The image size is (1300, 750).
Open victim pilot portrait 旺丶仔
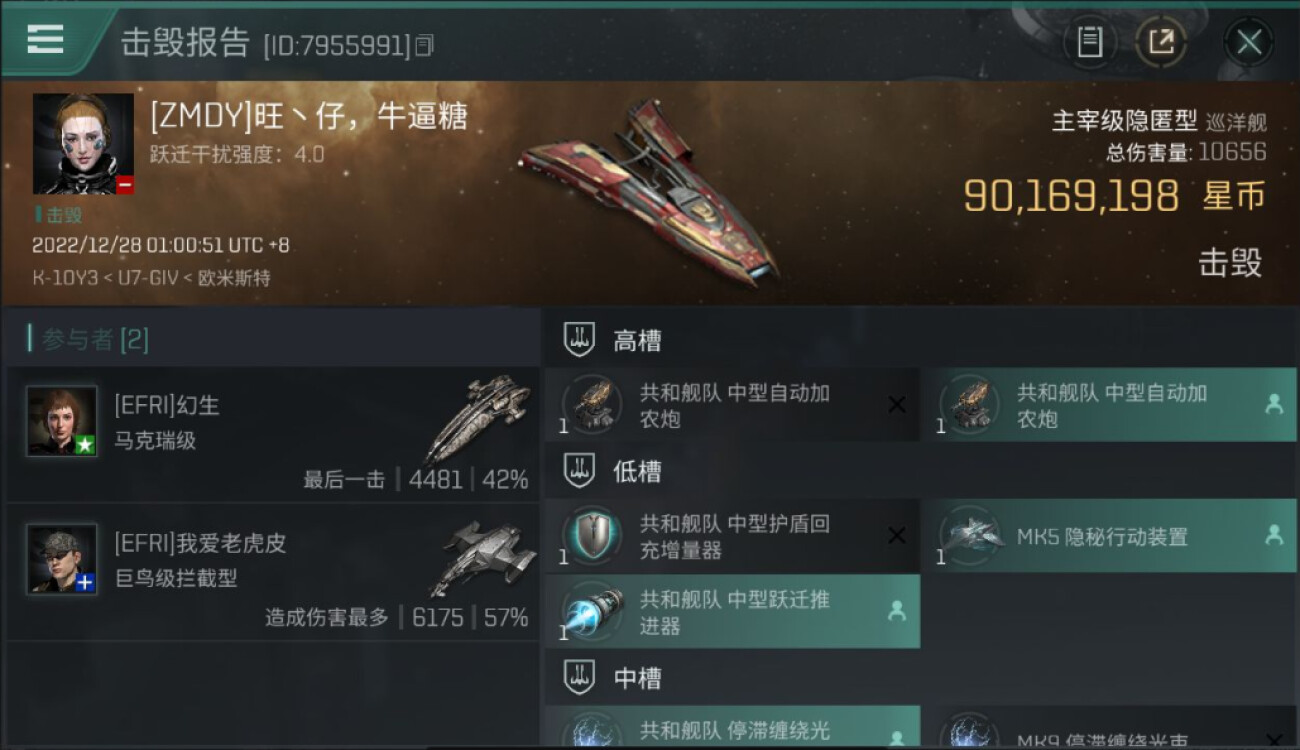[x=83, y=144]
